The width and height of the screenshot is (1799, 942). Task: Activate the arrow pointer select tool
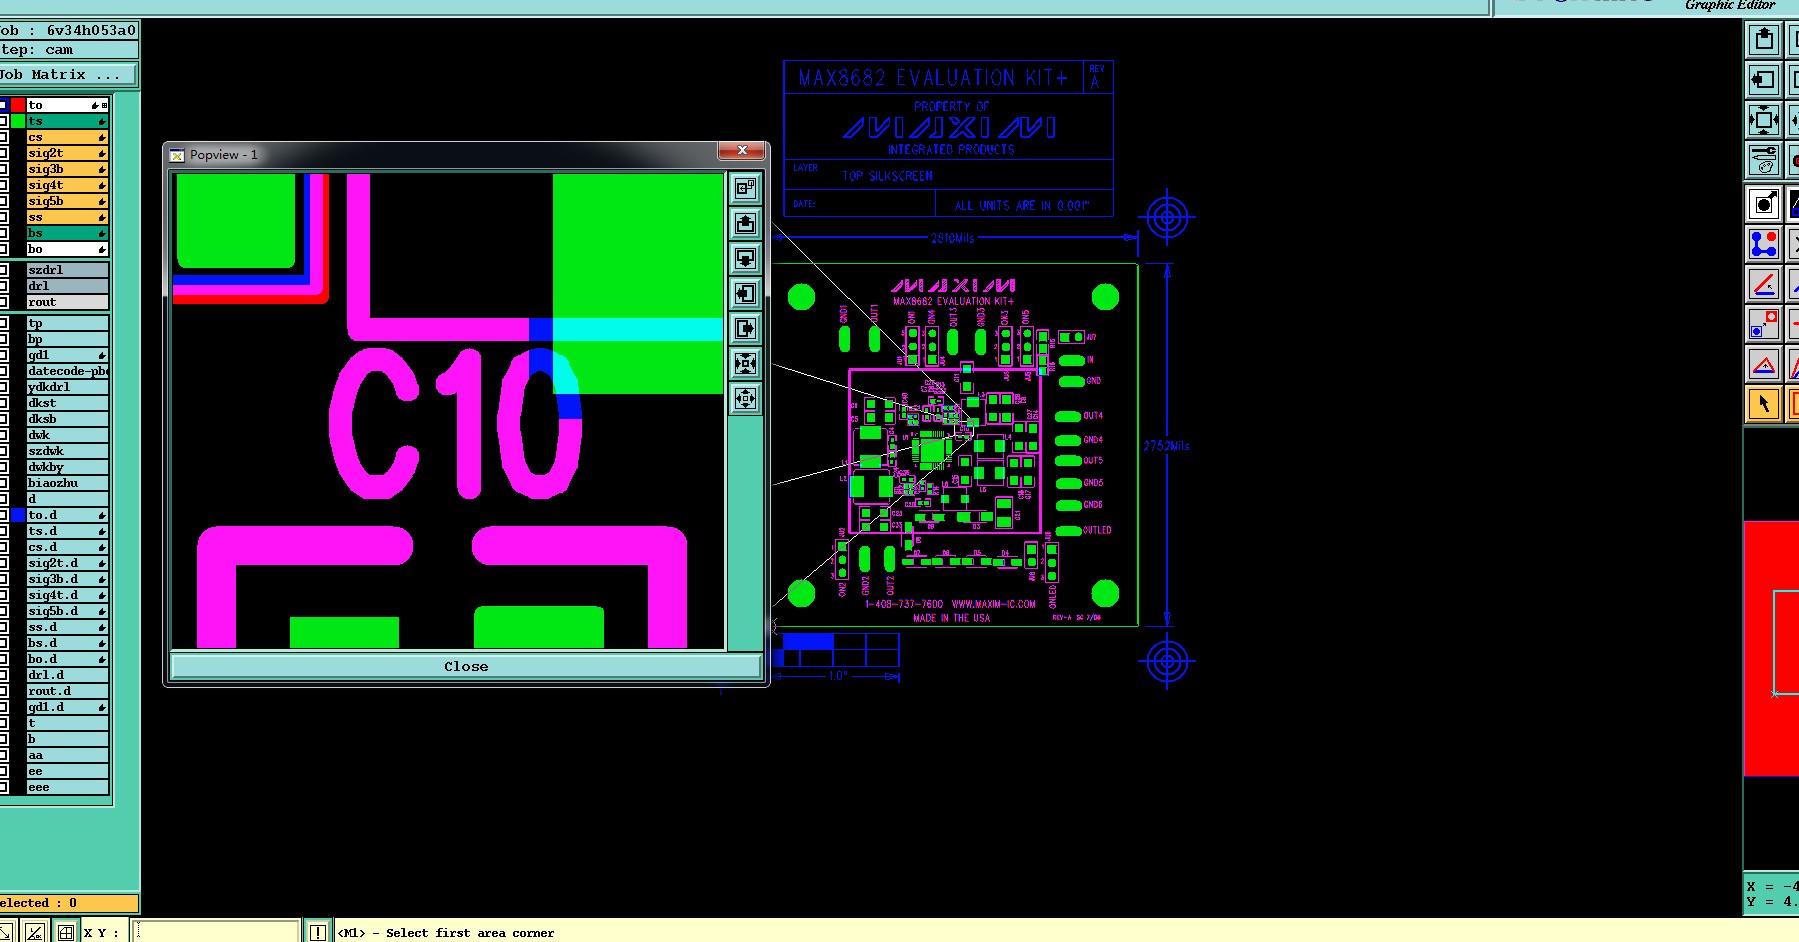coord(1764,404)
